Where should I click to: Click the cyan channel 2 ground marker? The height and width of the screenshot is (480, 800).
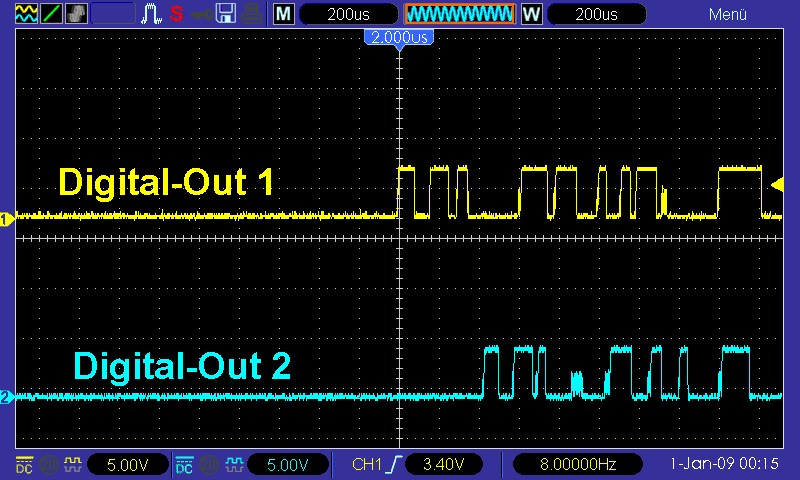tap(7, 397)
